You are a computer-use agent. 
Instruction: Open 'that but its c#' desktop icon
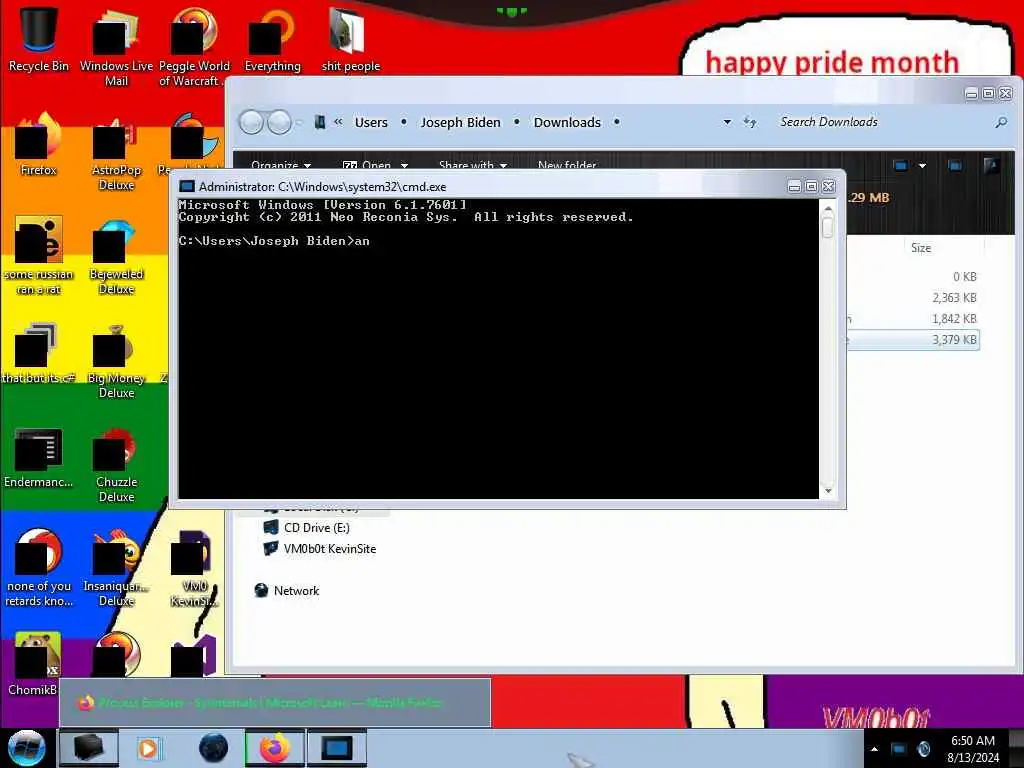(x=39, y=353)
